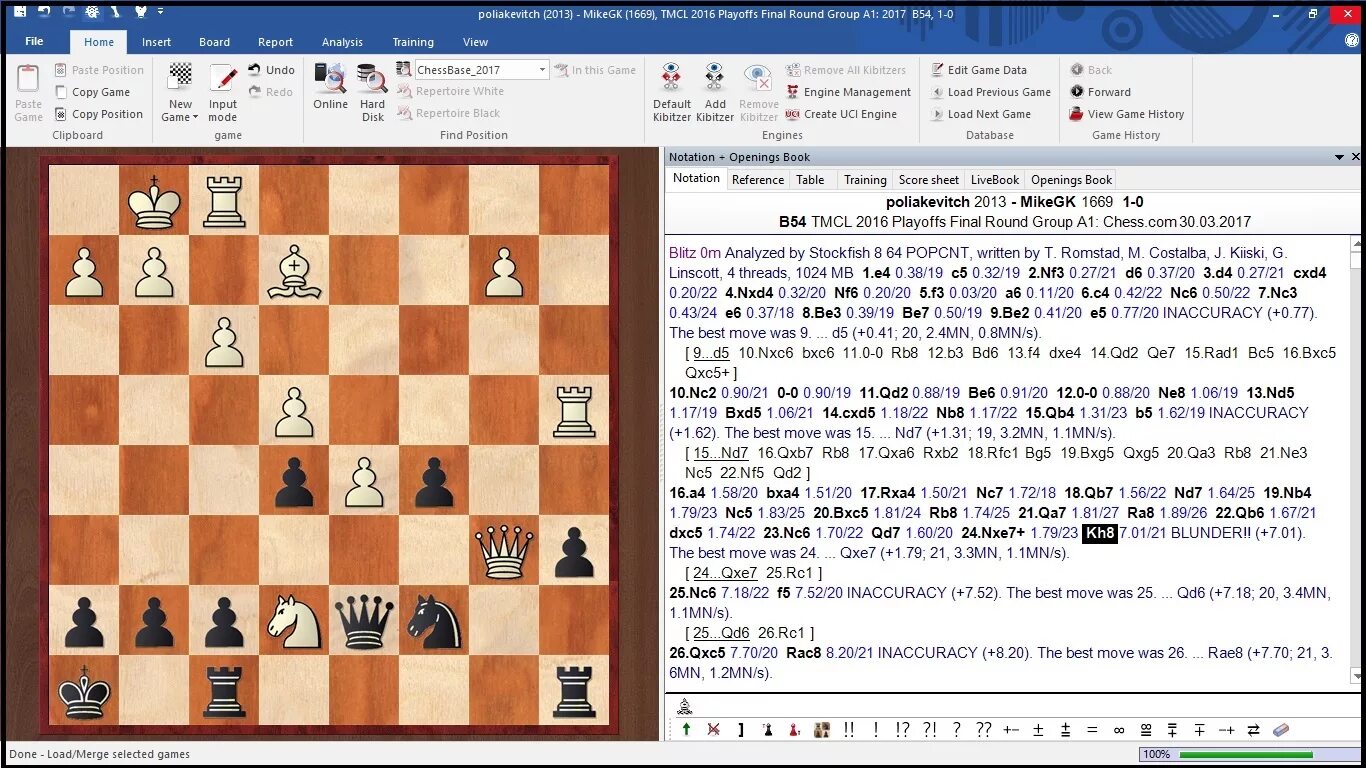The height and width of the screenshot is (768, 1366).
Task: Click the end variation bracket icon
Action: [741, 730]
